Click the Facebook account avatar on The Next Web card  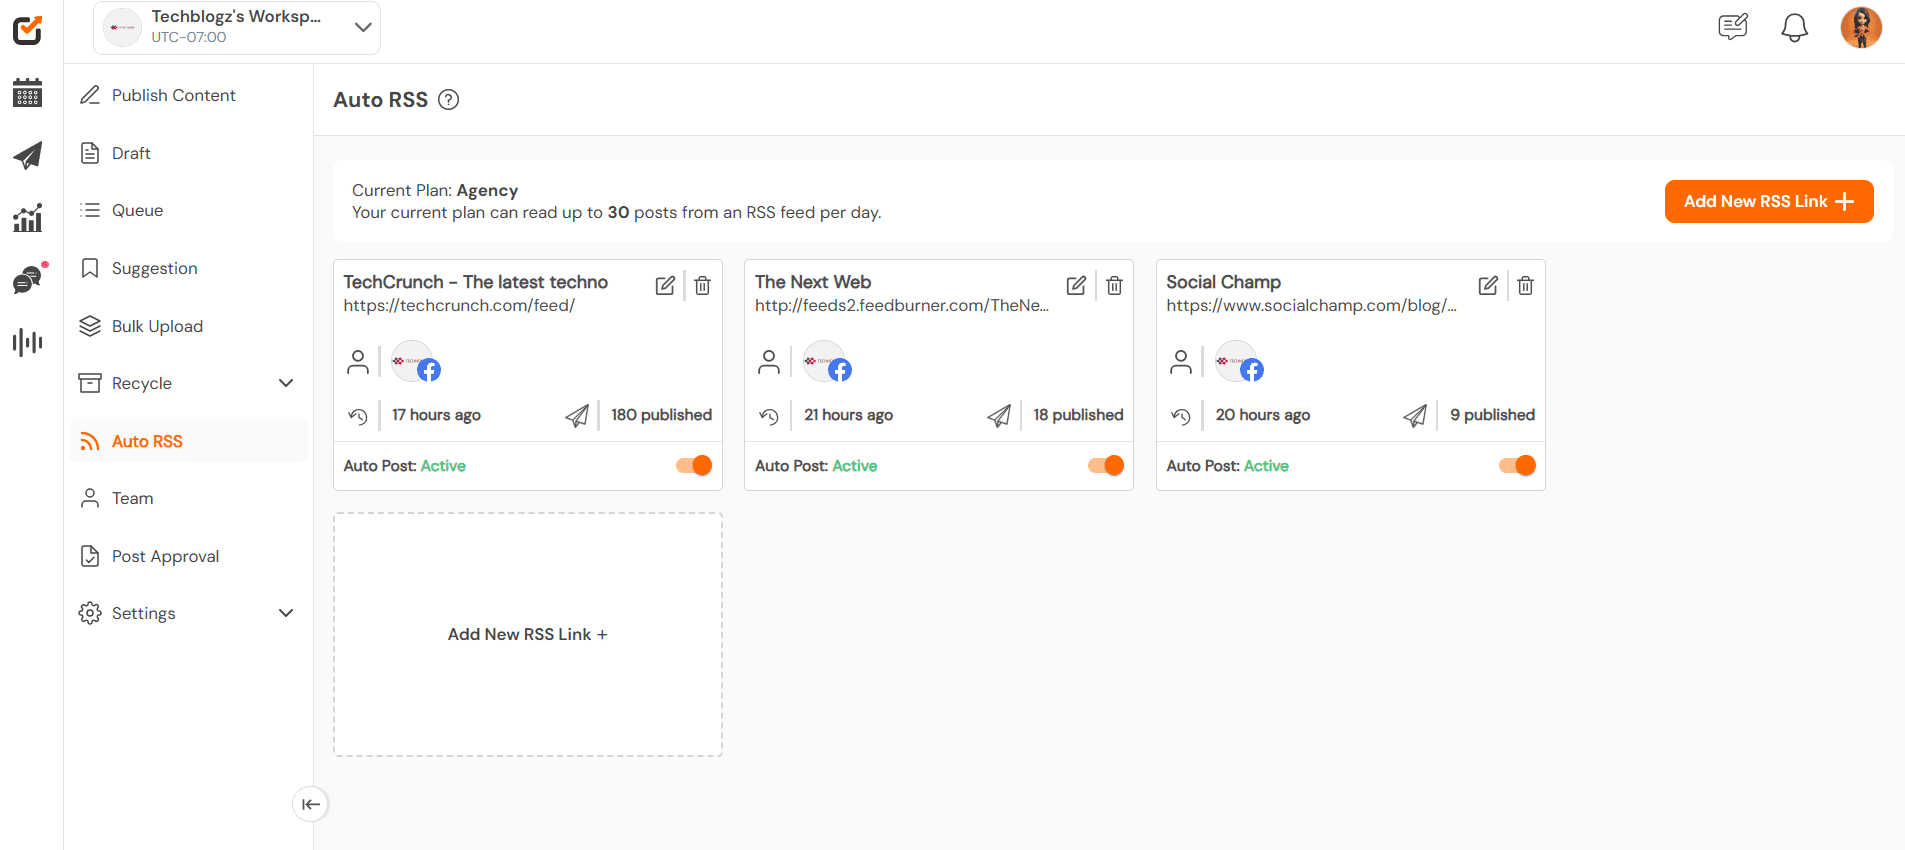(x=827, y=362)
